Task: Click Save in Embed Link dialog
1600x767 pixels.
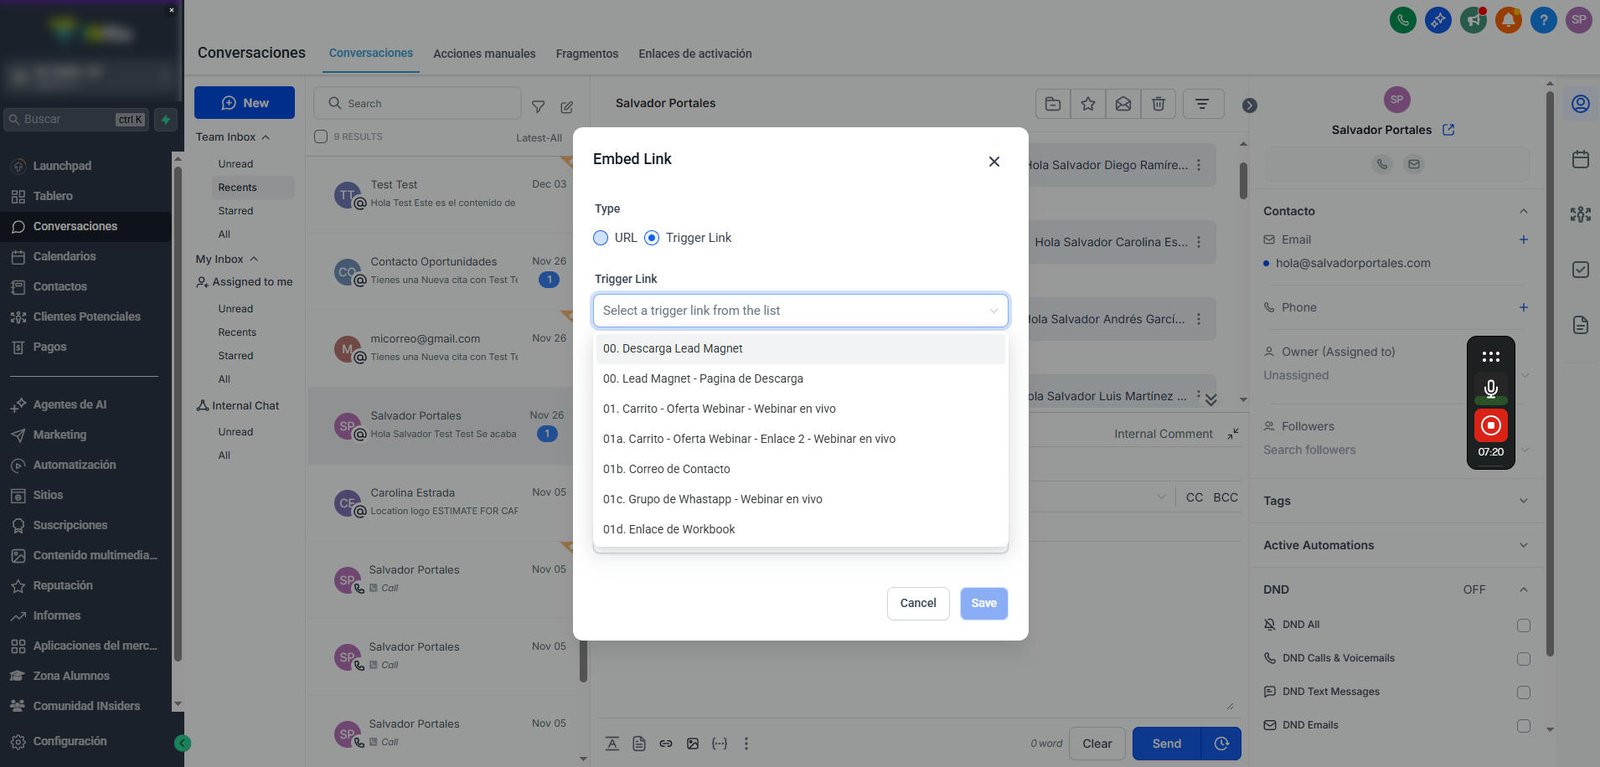Action: click(984, 603)
